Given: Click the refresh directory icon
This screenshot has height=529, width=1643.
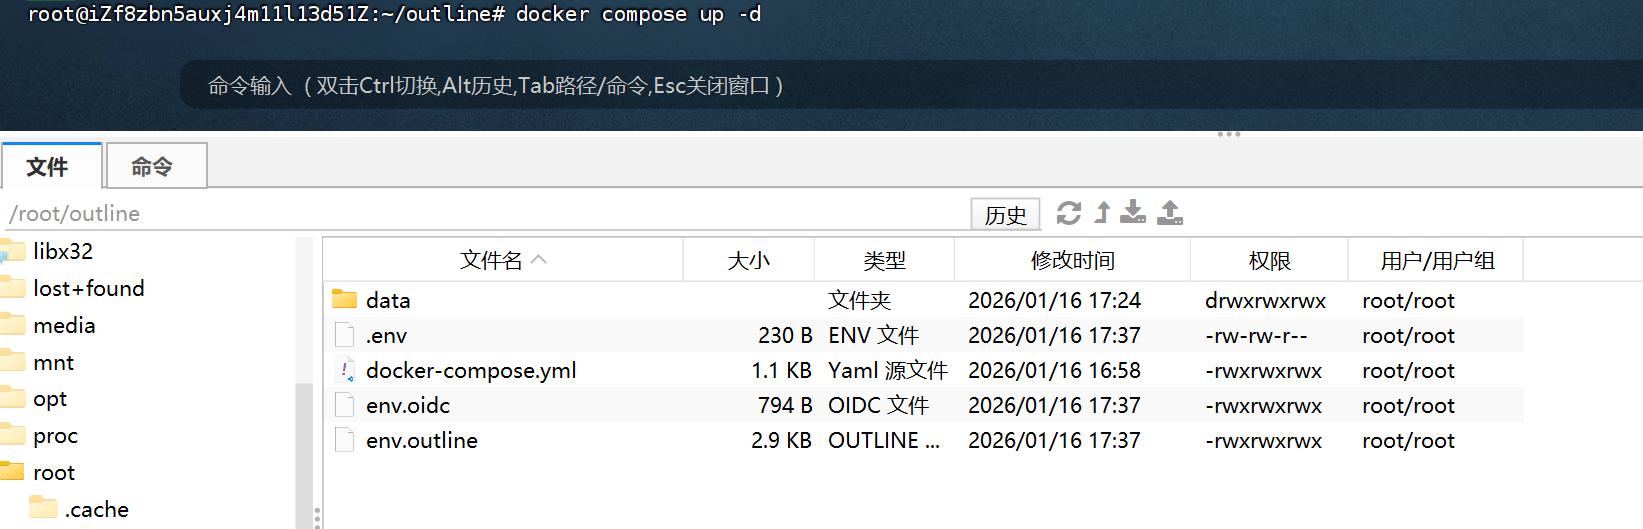Looking at the screenshot, I should tap(1068, 213).
